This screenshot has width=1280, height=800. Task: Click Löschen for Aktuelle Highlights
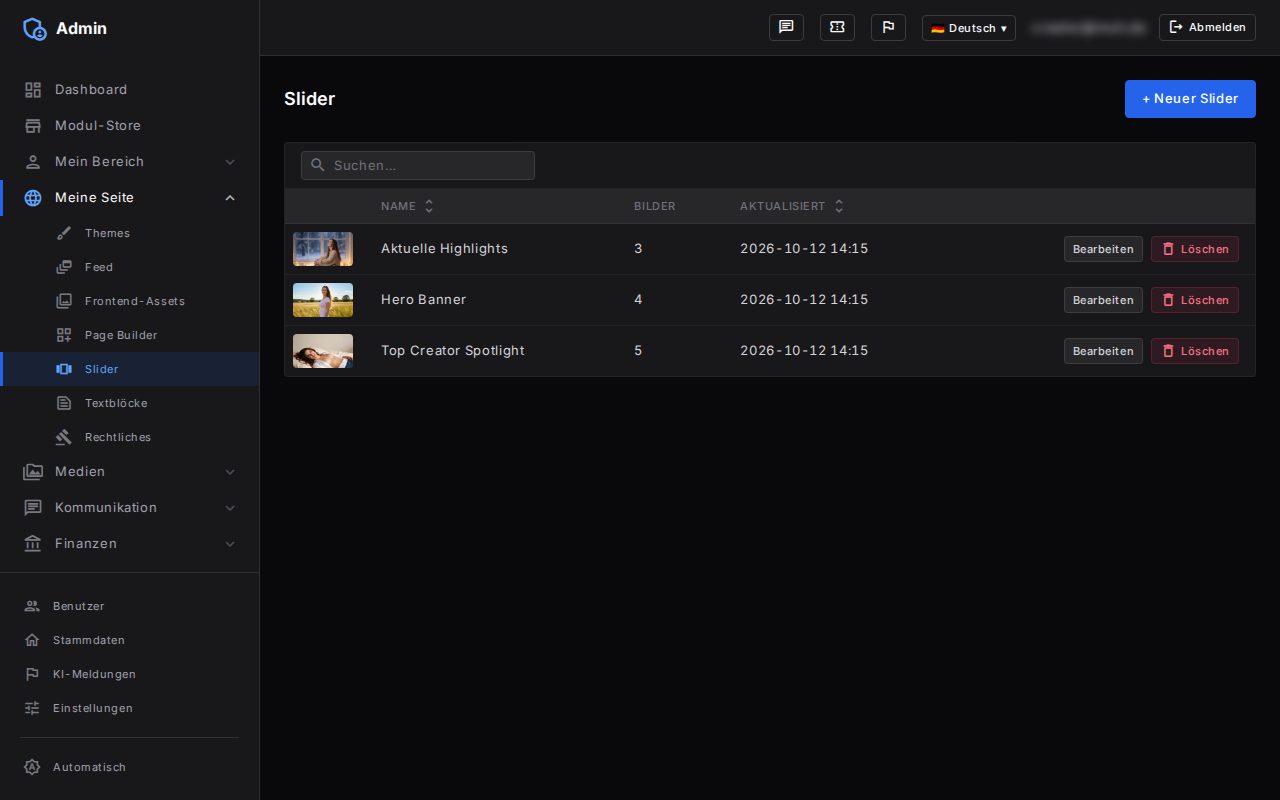[x=1195, y=249]
